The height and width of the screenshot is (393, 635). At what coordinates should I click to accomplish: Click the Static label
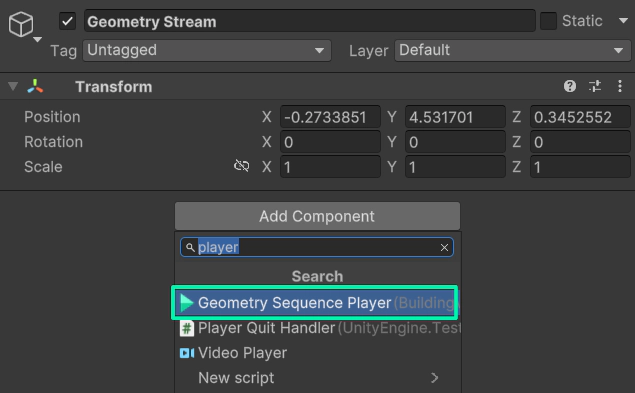pos(582,21)
